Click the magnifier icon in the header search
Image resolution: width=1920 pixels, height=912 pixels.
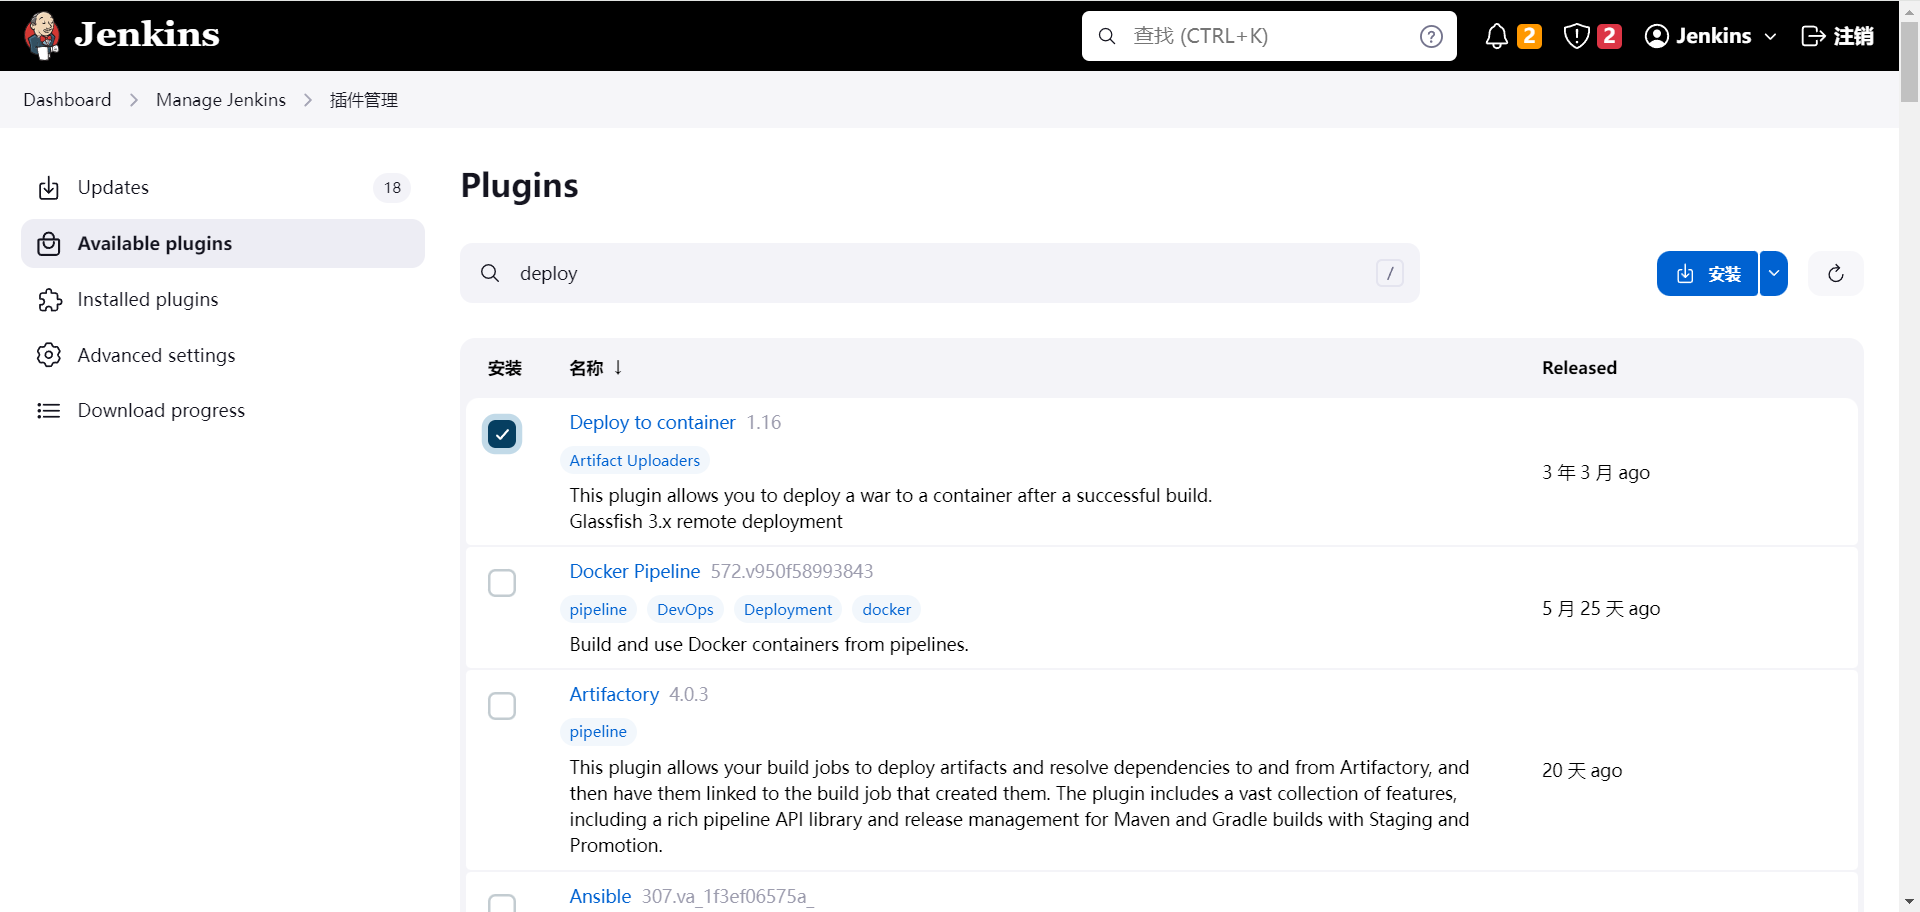[1107, 36]
